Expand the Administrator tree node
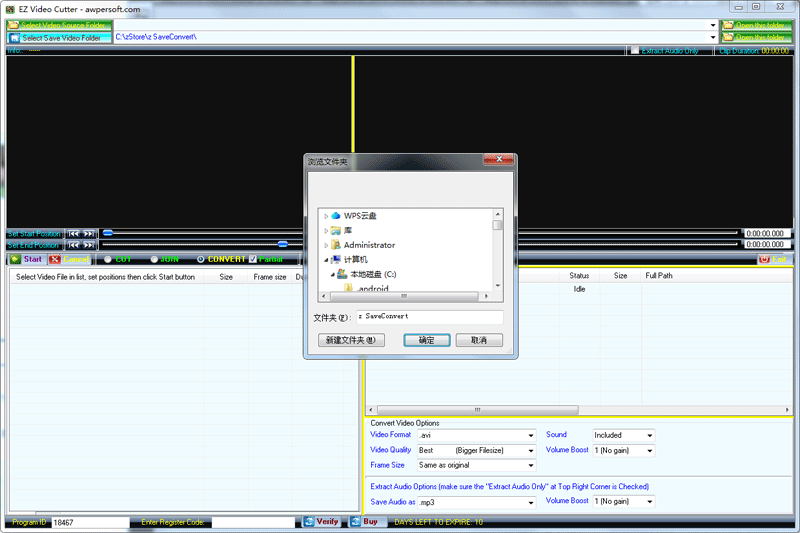The image size is (800, 533). point(326,245)
